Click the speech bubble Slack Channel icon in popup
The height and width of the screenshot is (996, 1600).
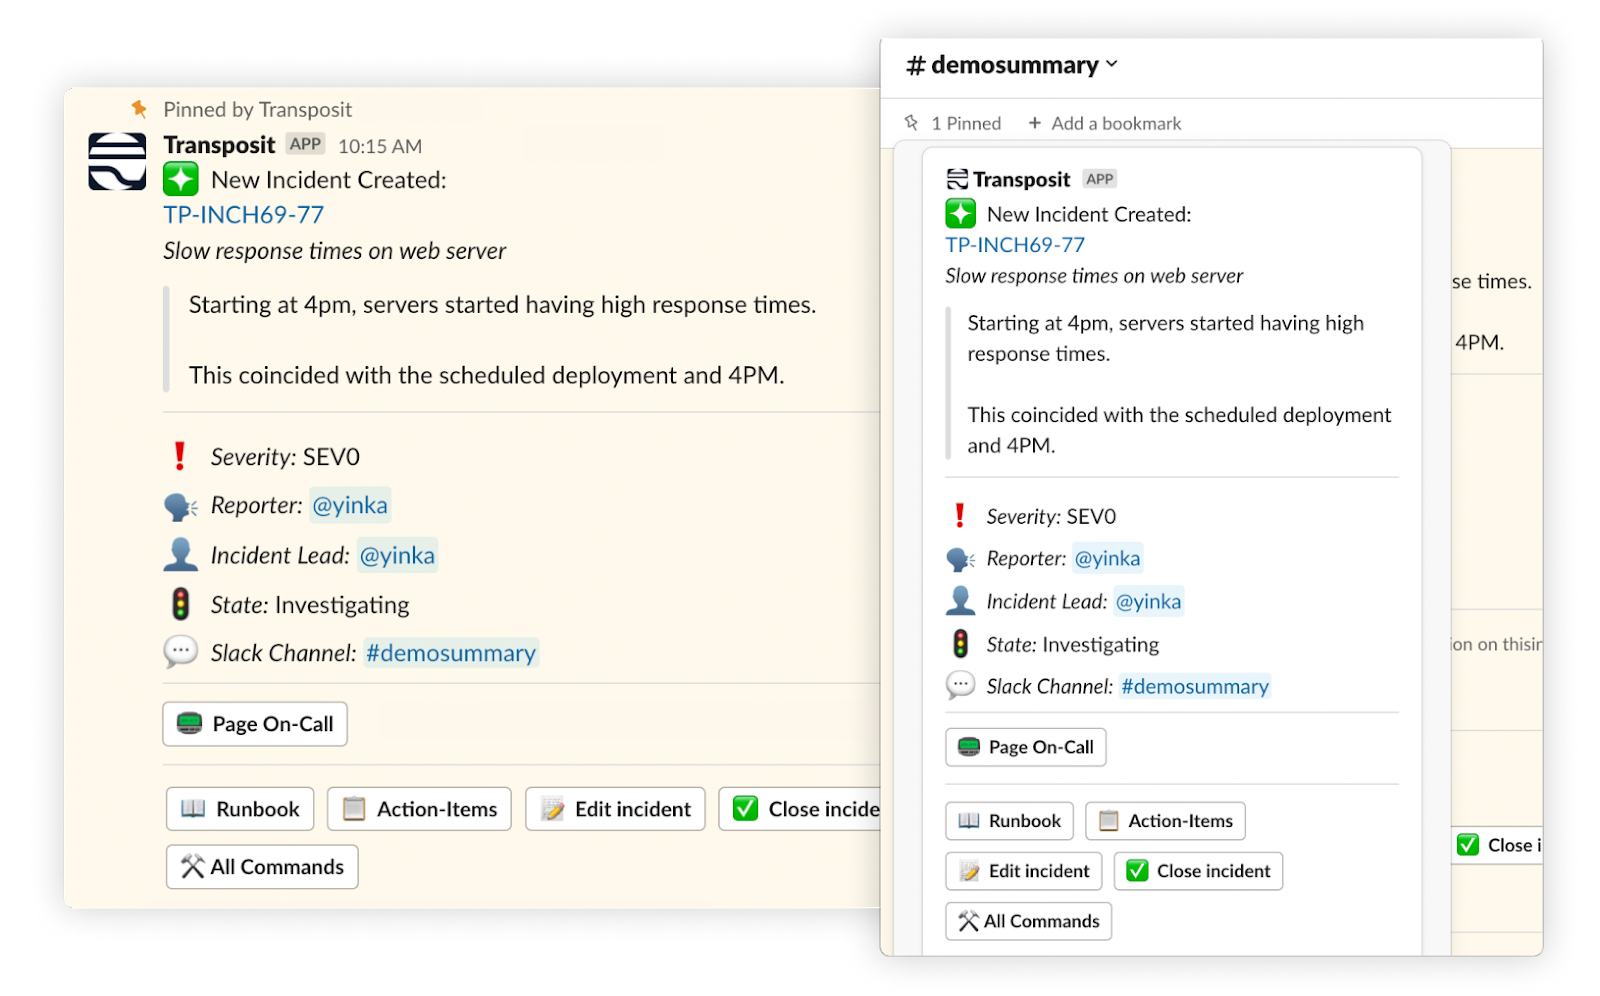click(960, 685)
